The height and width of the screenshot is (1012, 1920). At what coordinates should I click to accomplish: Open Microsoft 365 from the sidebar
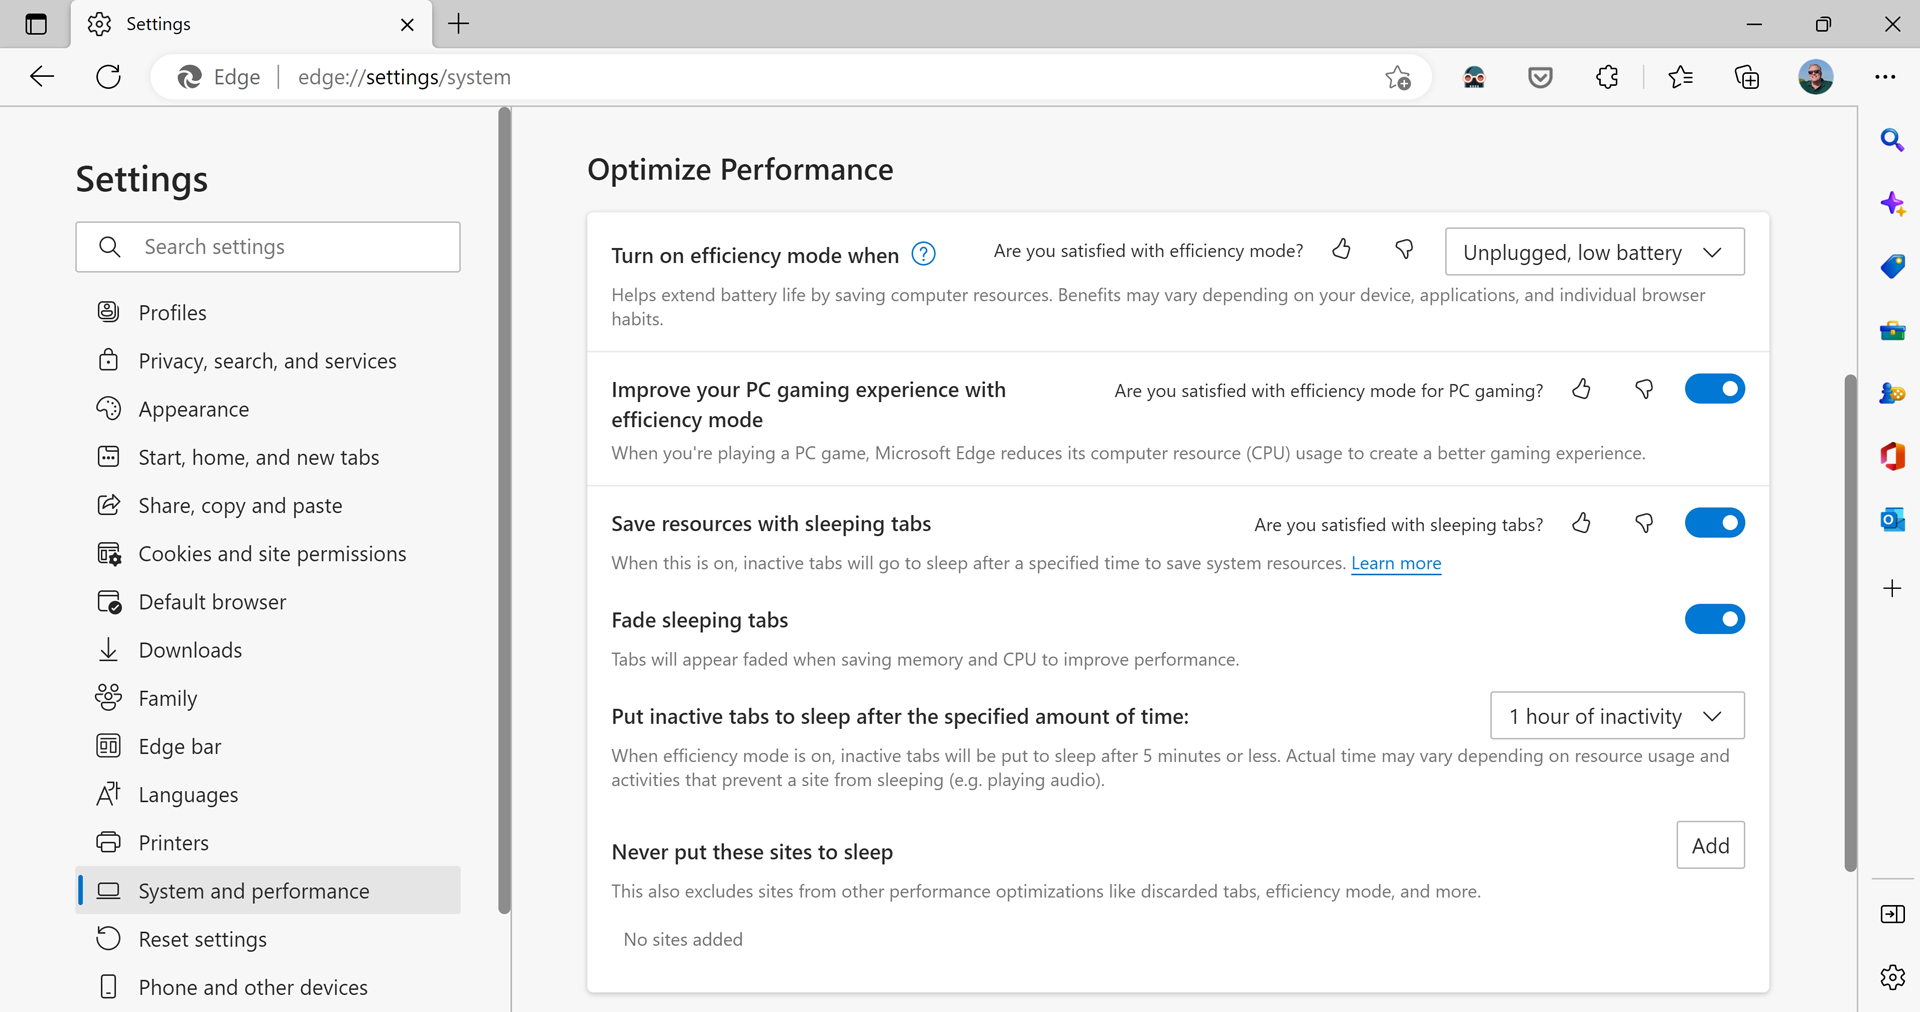point(1892,456)
